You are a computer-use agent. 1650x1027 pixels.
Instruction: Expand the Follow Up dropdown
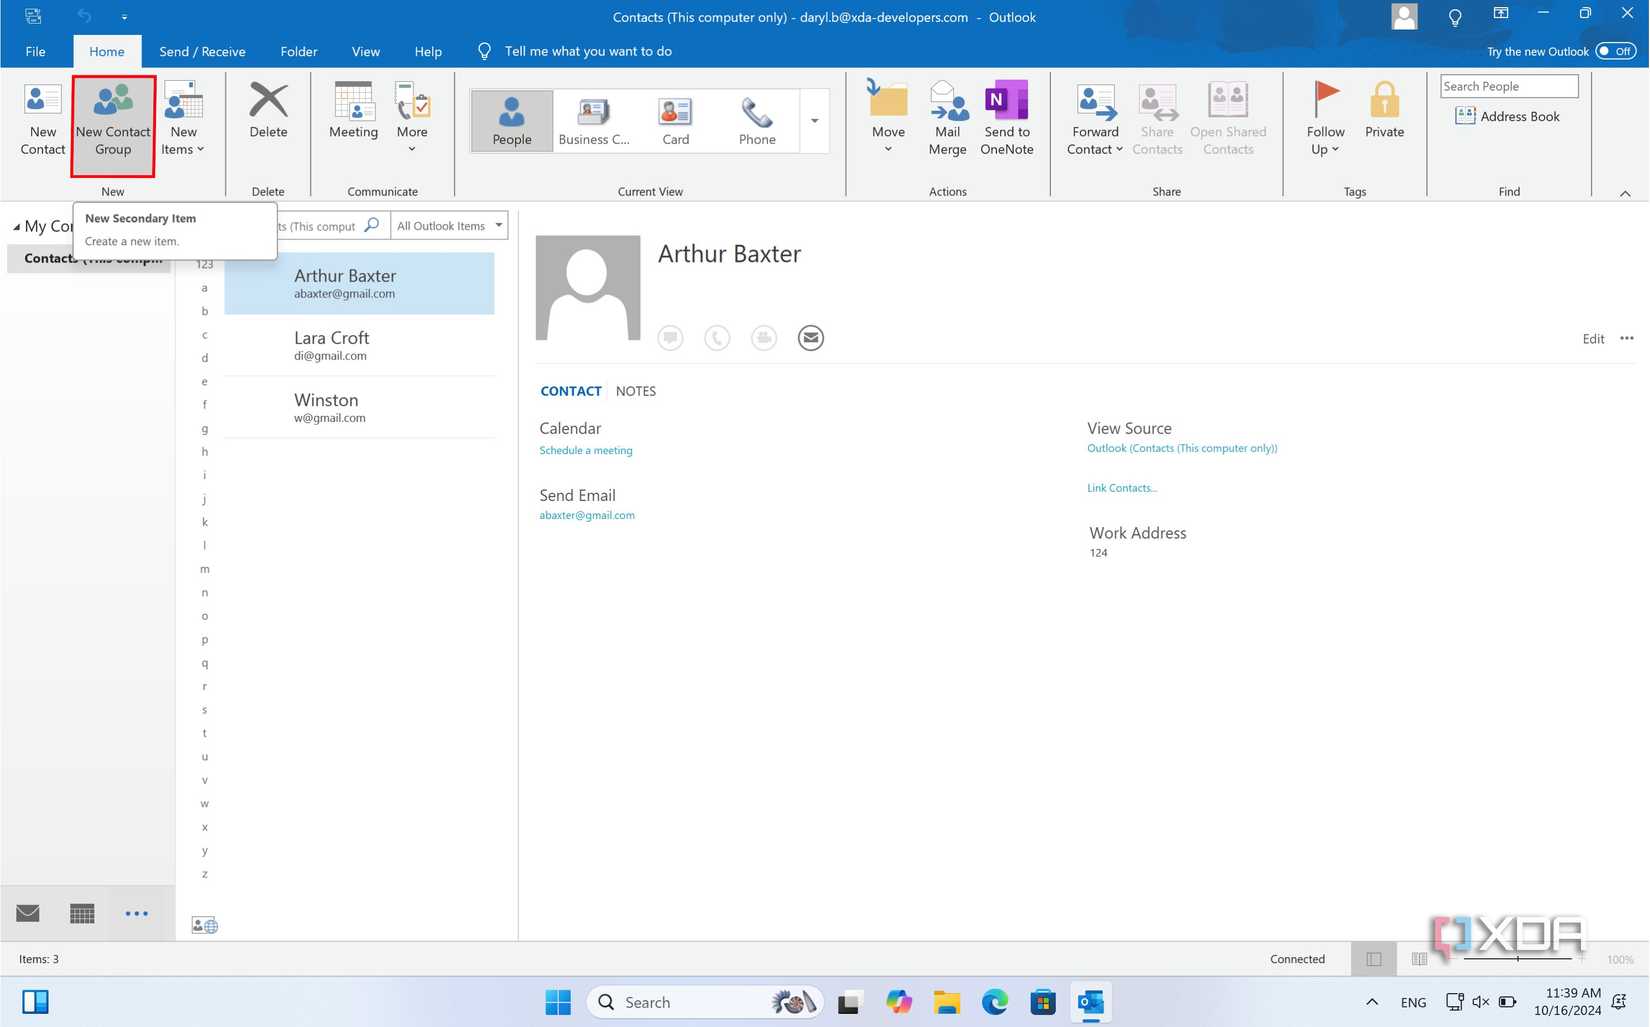[x=1324, y=120]
